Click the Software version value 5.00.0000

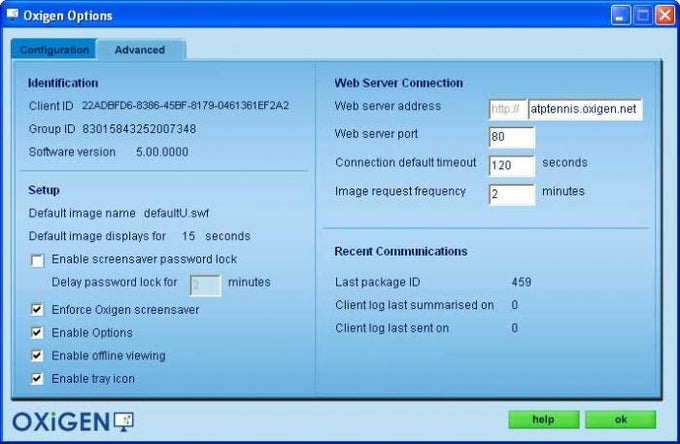162,152
